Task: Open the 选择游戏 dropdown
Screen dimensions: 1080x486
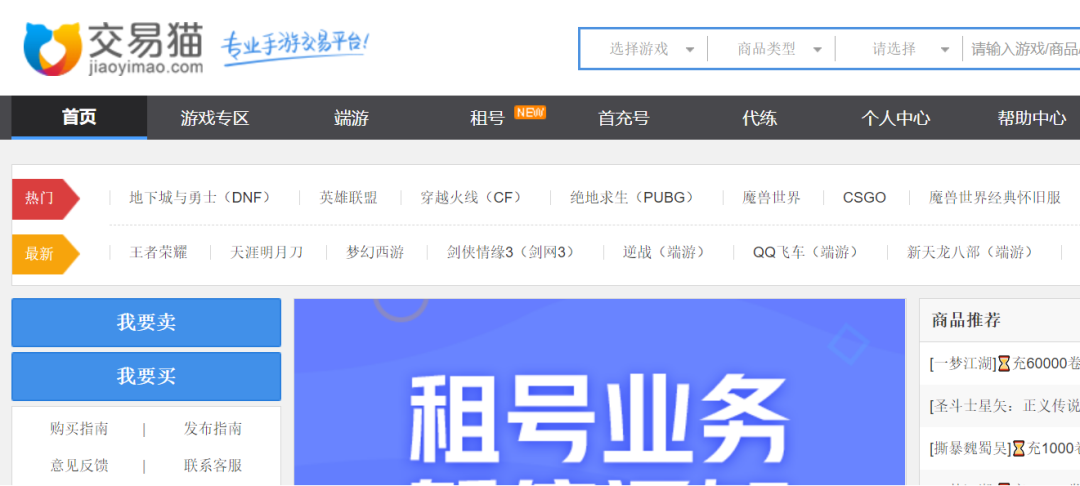Action: (x=650, y=50)
